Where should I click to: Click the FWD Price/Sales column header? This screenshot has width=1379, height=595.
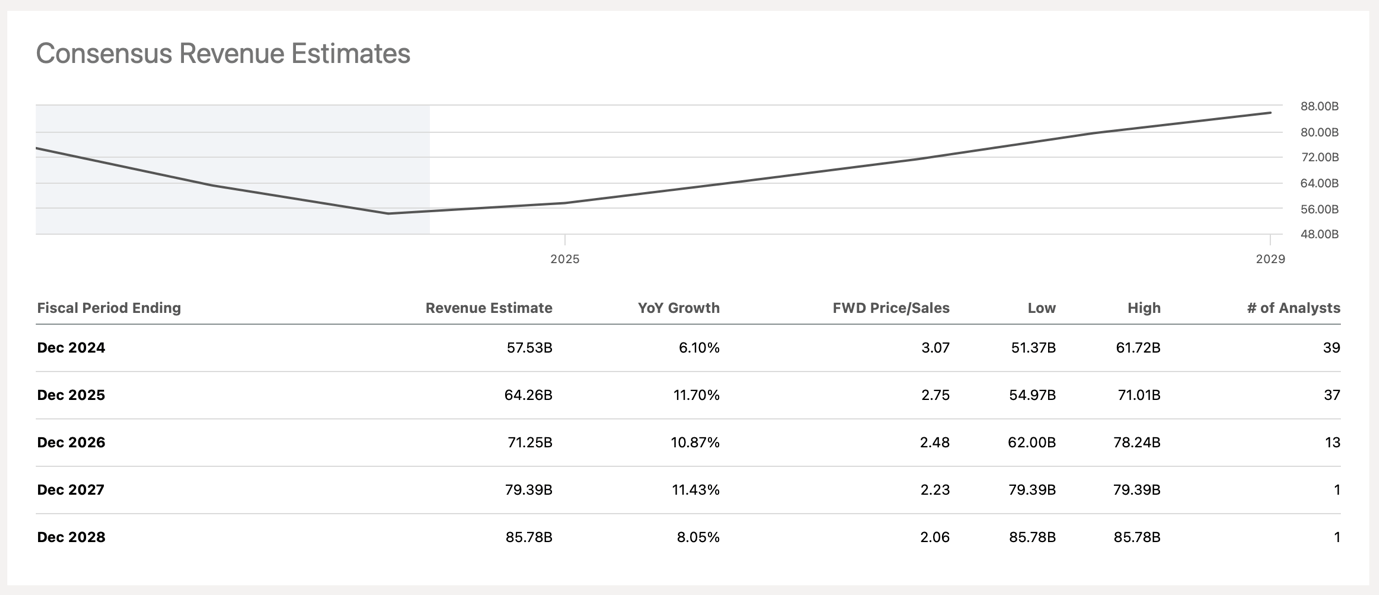pos(890,308)
